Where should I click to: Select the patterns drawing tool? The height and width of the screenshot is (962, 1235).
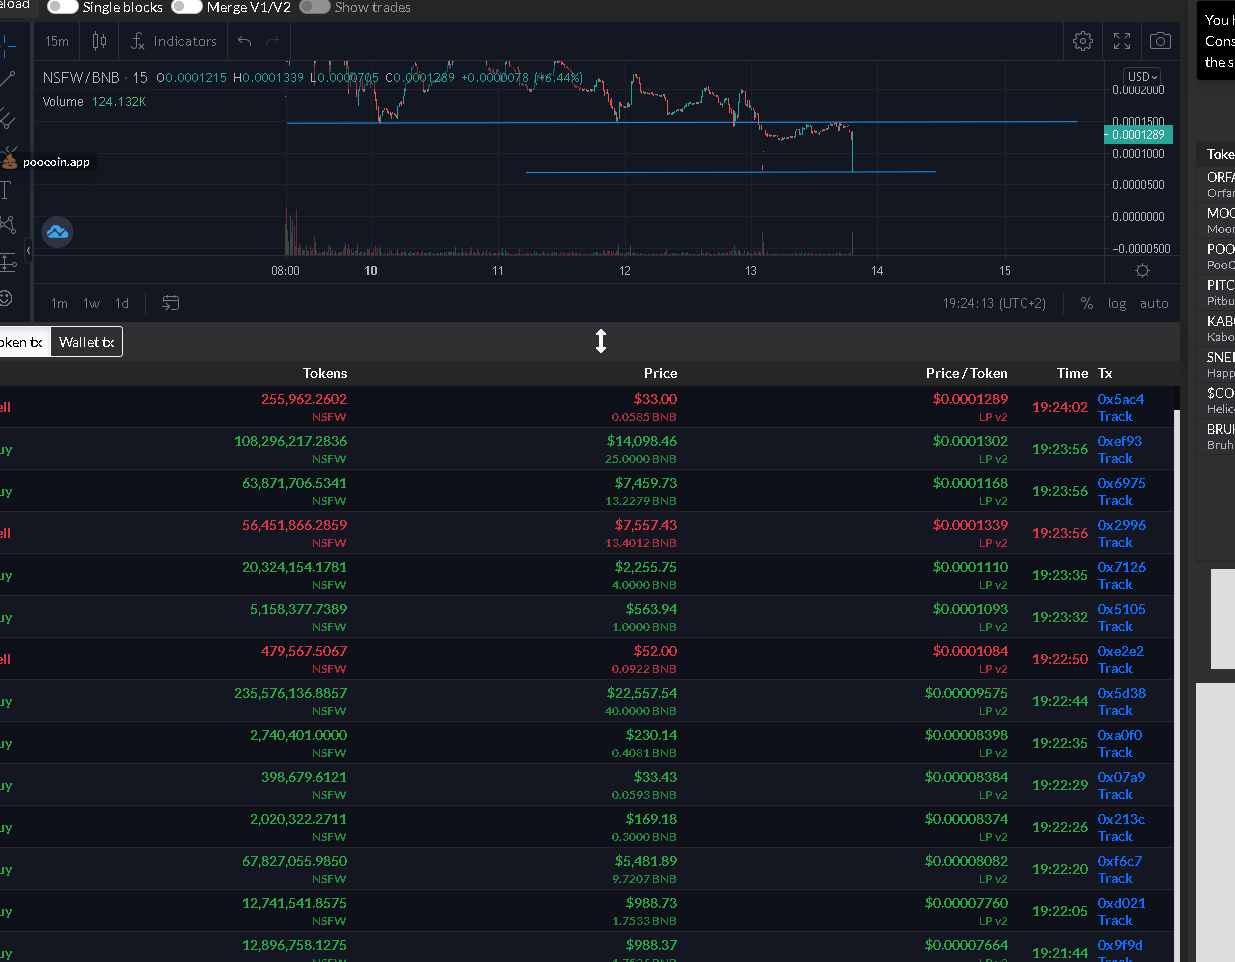8,225
